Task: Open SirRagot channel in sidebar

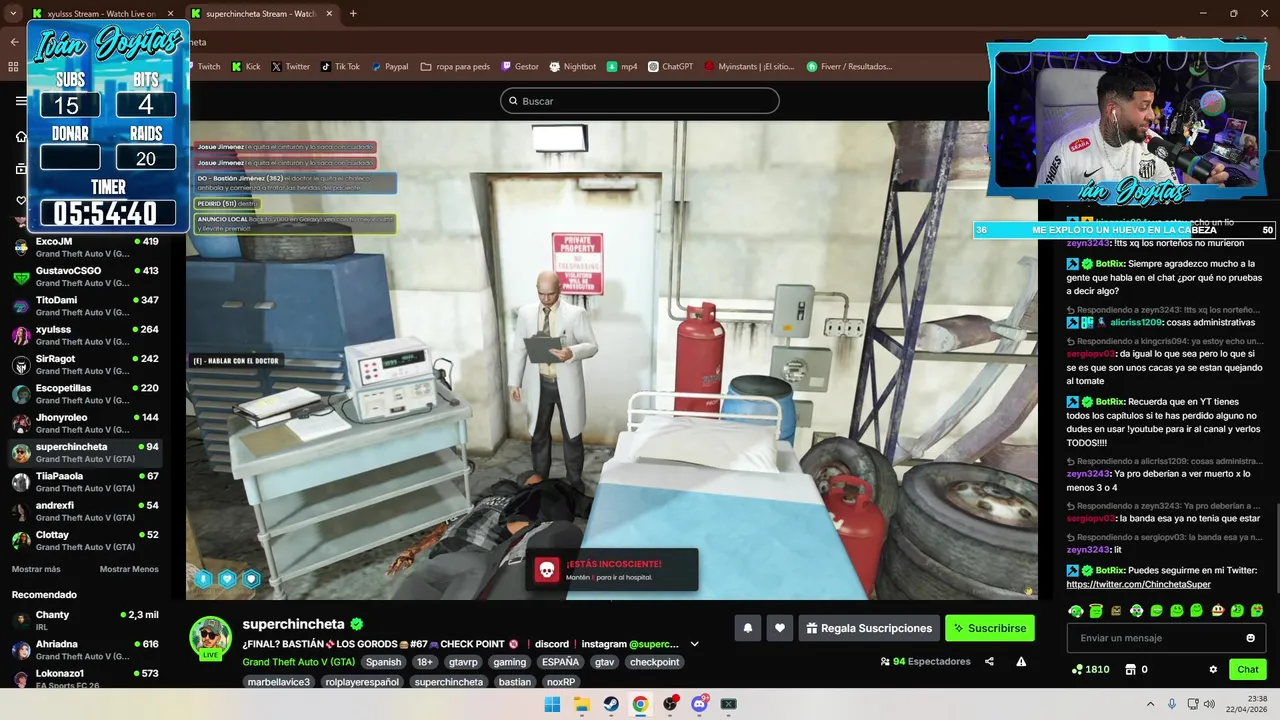Action: tap(87, 365)
